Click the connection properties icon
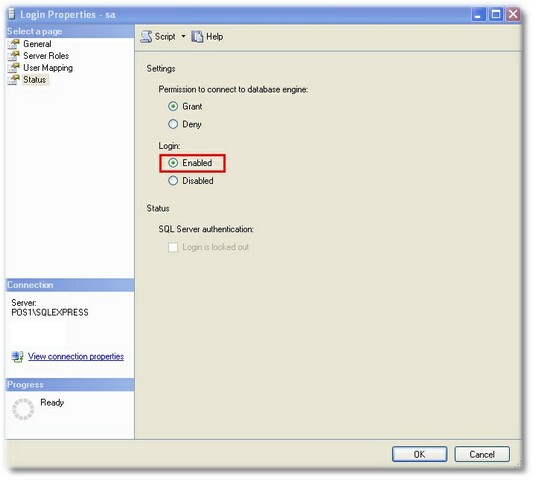This screenshot has height=480, width=536. (x=17, y=357)
